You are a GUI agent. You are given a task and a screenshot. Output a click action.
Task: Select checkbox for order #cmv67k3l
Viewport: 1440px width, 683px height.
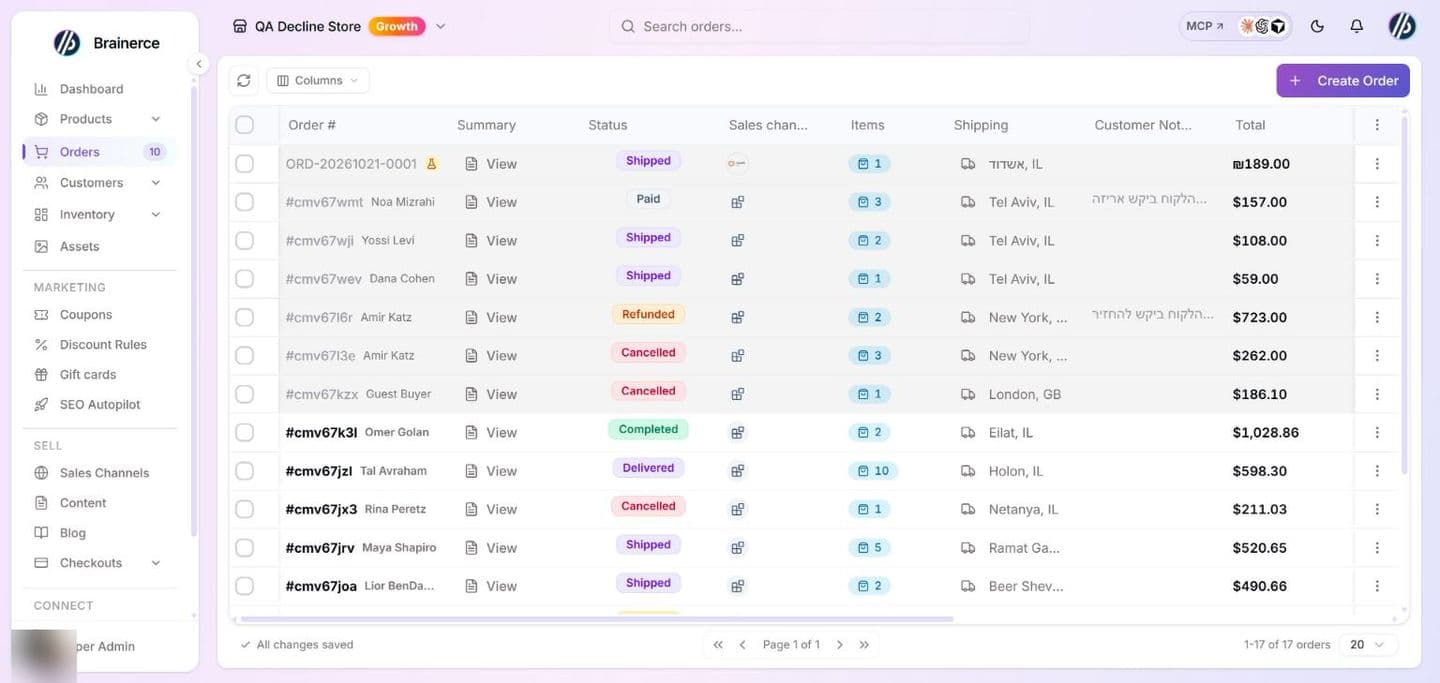(x=244, y=432)
